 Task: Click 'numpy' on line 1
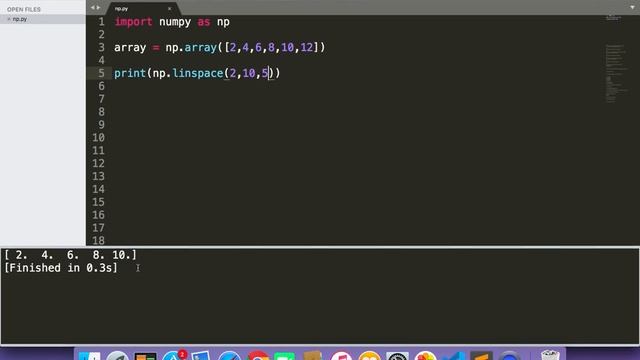coord(175,22)
